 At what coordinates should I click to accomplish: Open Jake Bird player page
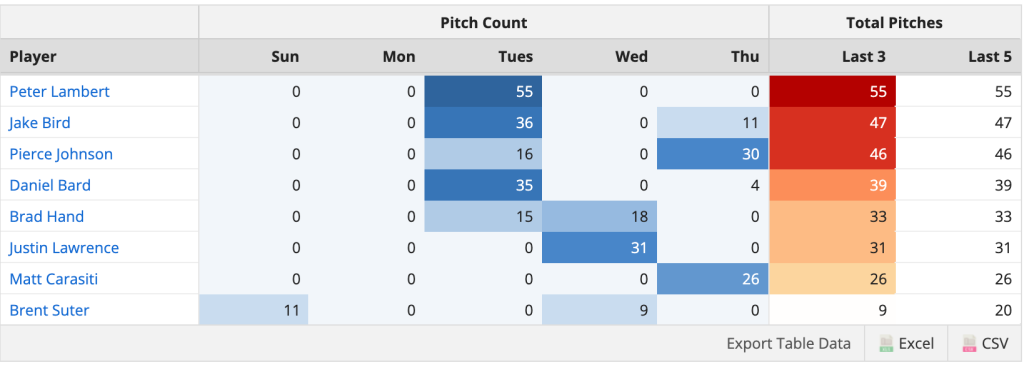click(x=40, y=123)
